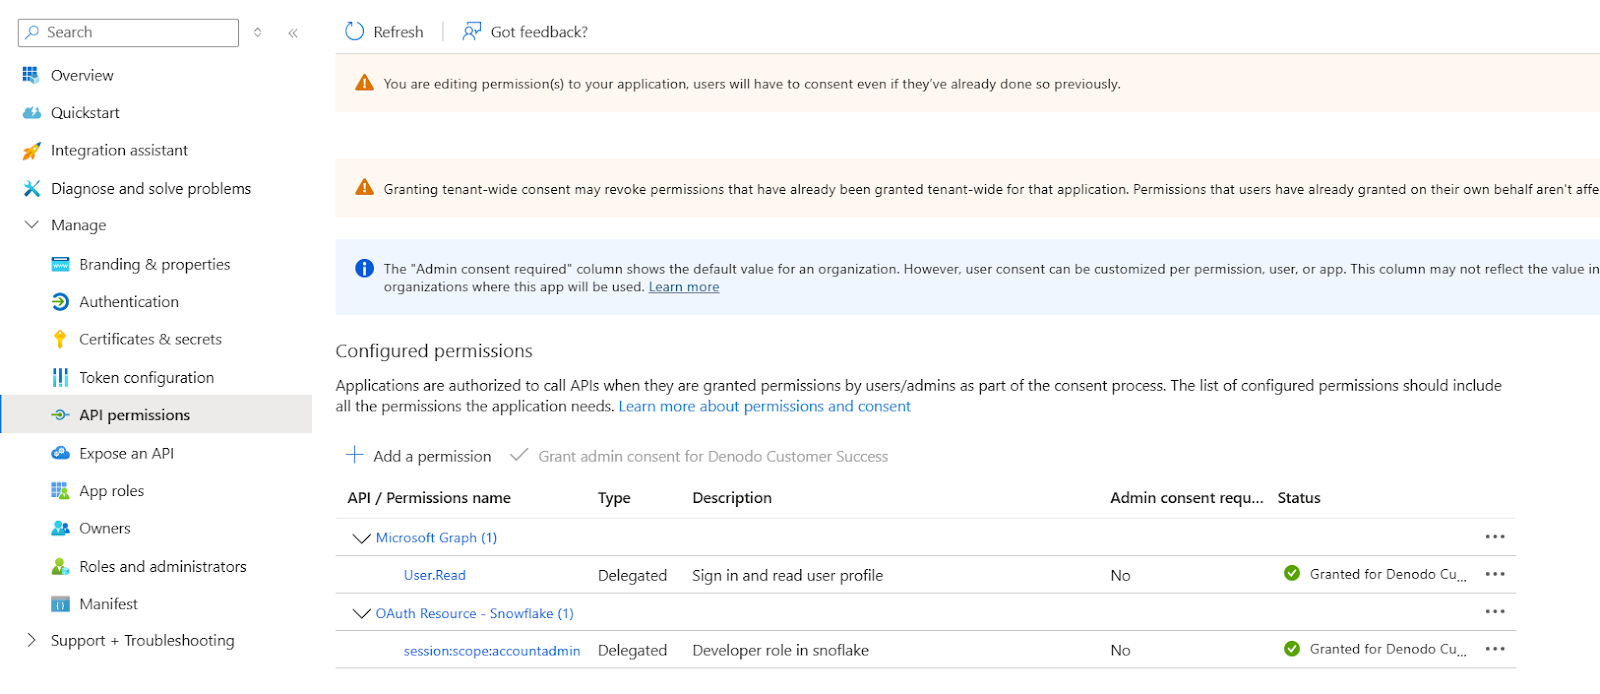Click warning triangle icon in tenant-wide consent banner
The width and height of the screenshot is (1600, 694).
(x=364, y=188)
